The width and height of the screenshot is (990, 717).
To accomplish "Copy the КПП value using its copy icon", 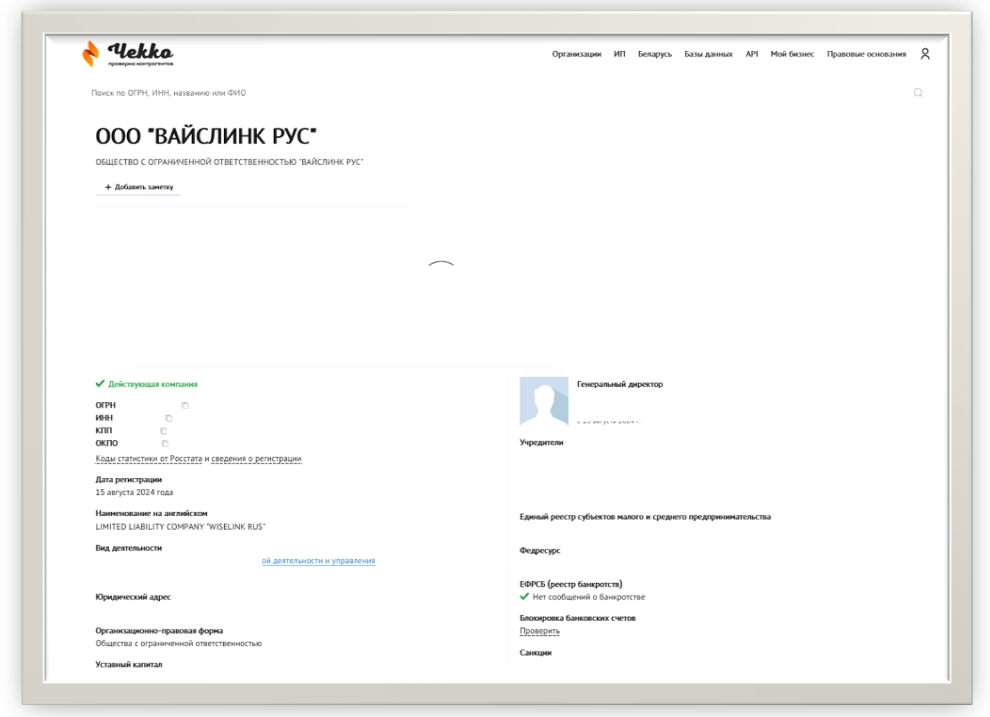I will tap(164, 430).
